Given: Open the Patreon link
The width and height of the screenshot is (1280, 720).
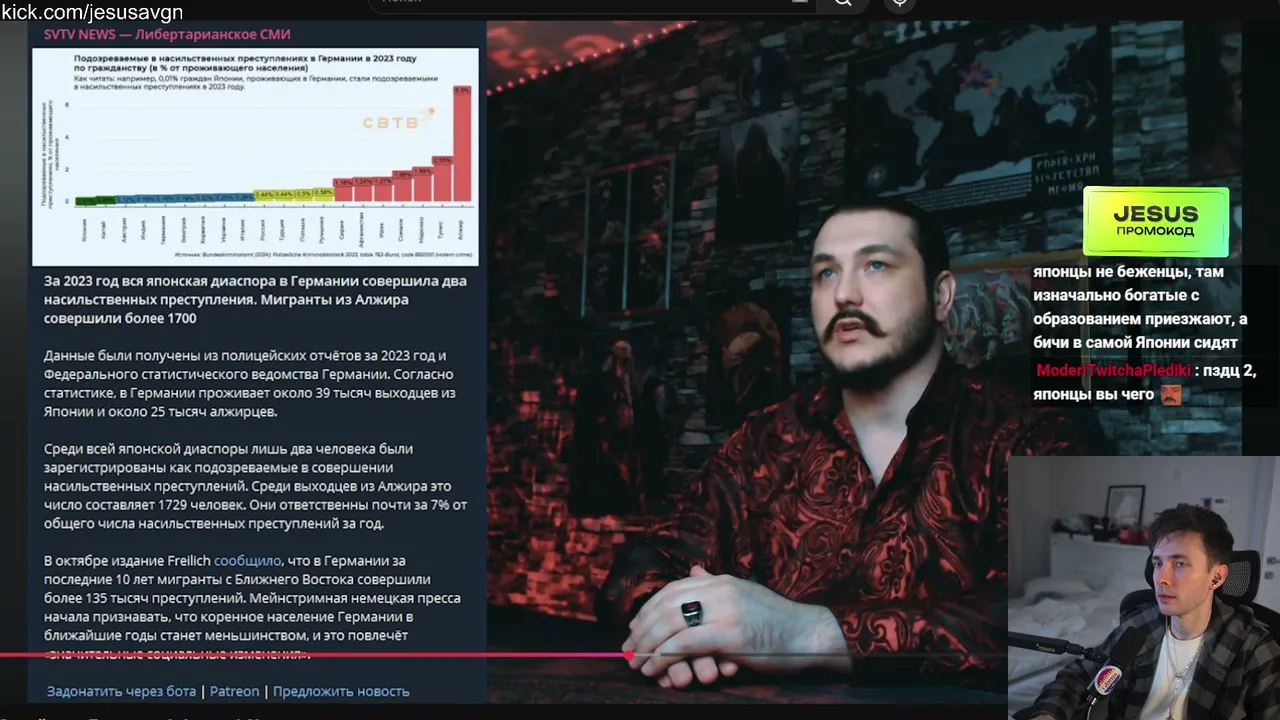Looking at the screenshot, I should [x=234, y=691].
